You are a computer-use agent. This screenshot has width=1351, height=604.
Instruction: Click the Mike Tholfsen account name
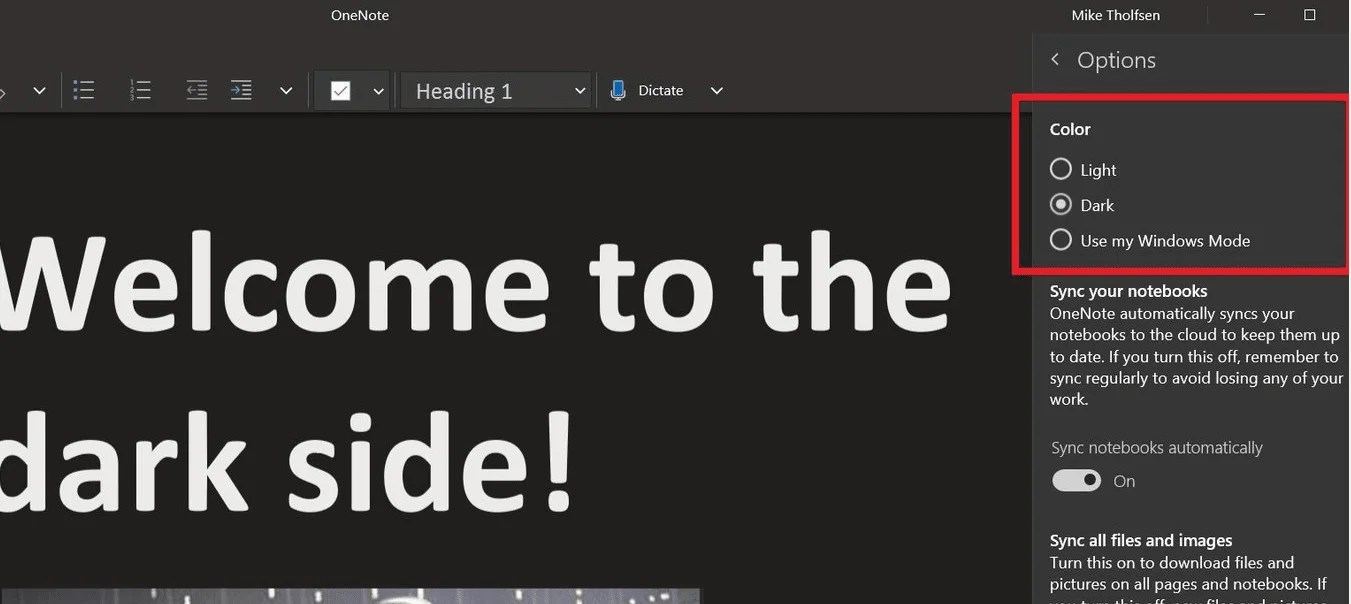tap(1115, 14)
